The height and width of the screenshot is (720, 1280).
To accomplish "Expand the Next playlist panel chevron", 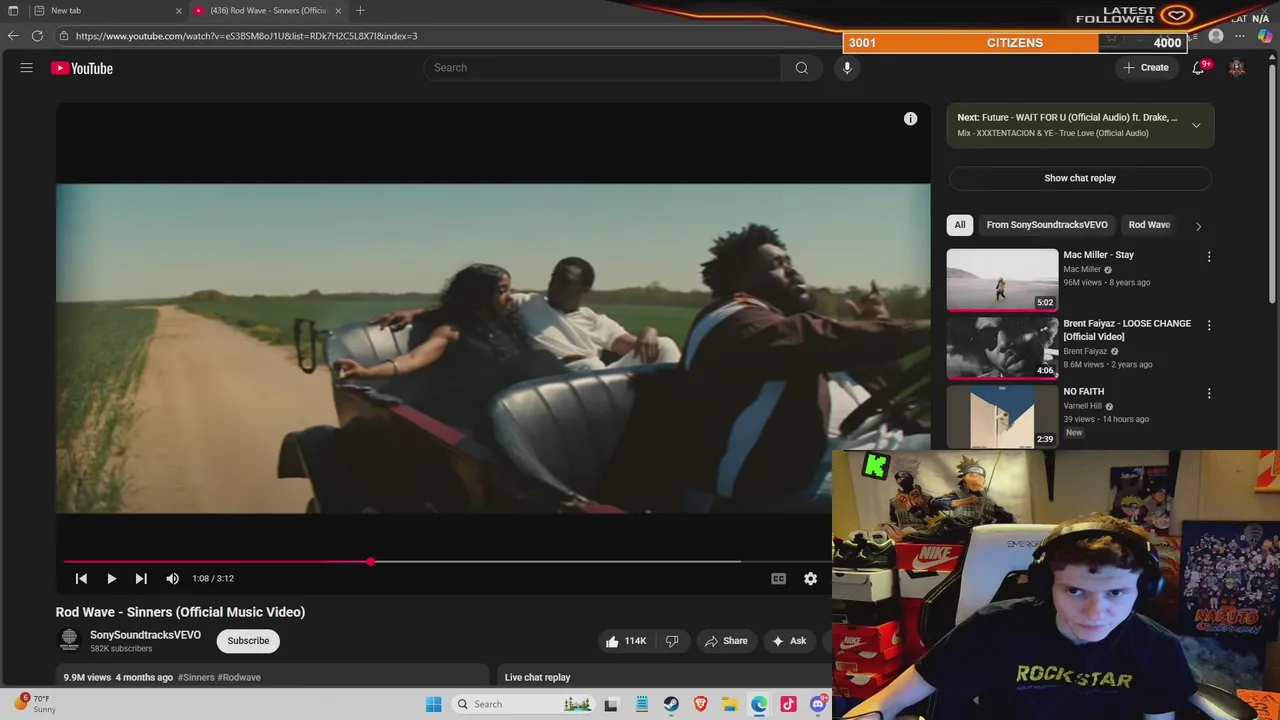I will pyautogui.click(x=1196, y=125).
